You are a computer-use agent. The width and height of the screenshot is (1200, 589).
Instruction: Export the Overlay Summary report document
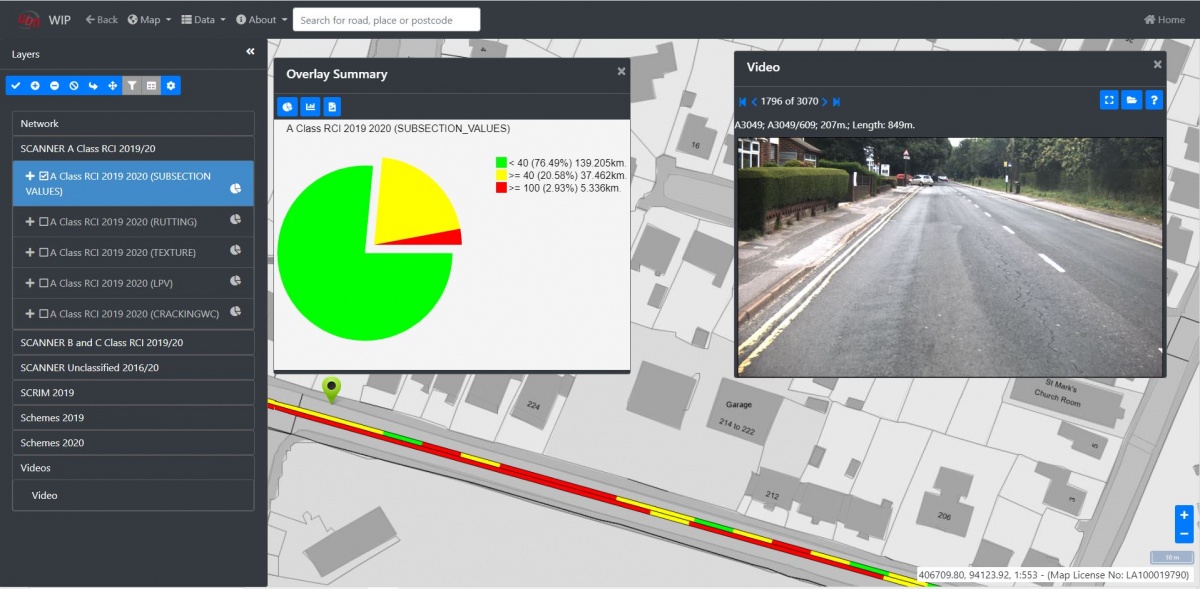click(x=332, y=106)
